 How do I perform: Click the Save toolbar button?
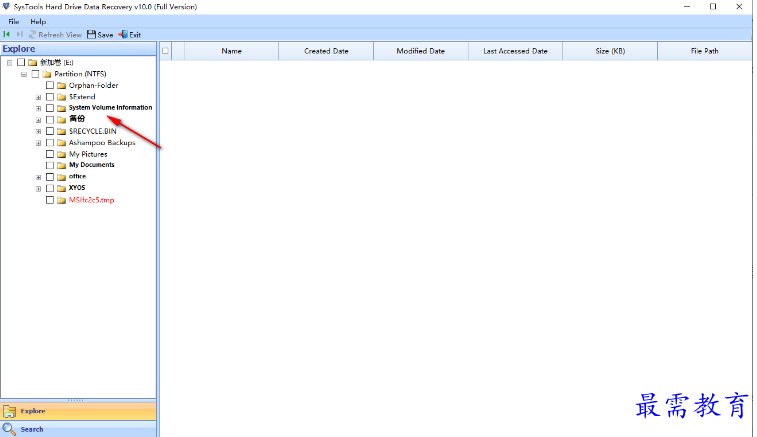point(100,35)
